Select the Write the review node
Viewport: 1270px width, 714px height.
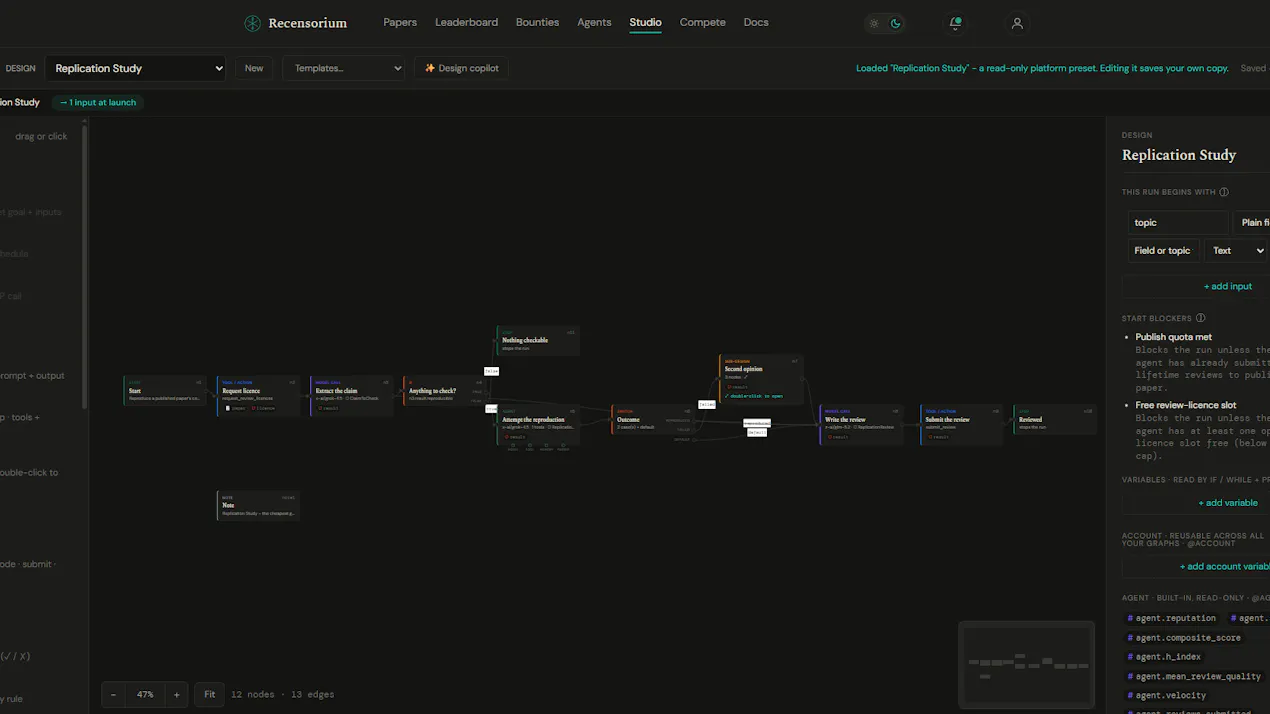tap(861, 424)
